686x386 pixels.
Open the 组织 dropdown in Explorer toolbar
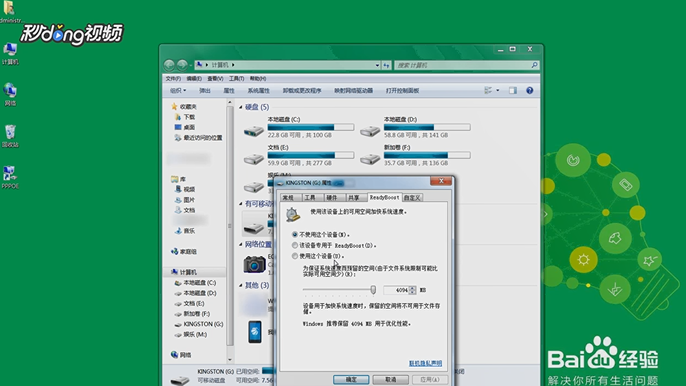click(178, 91)
